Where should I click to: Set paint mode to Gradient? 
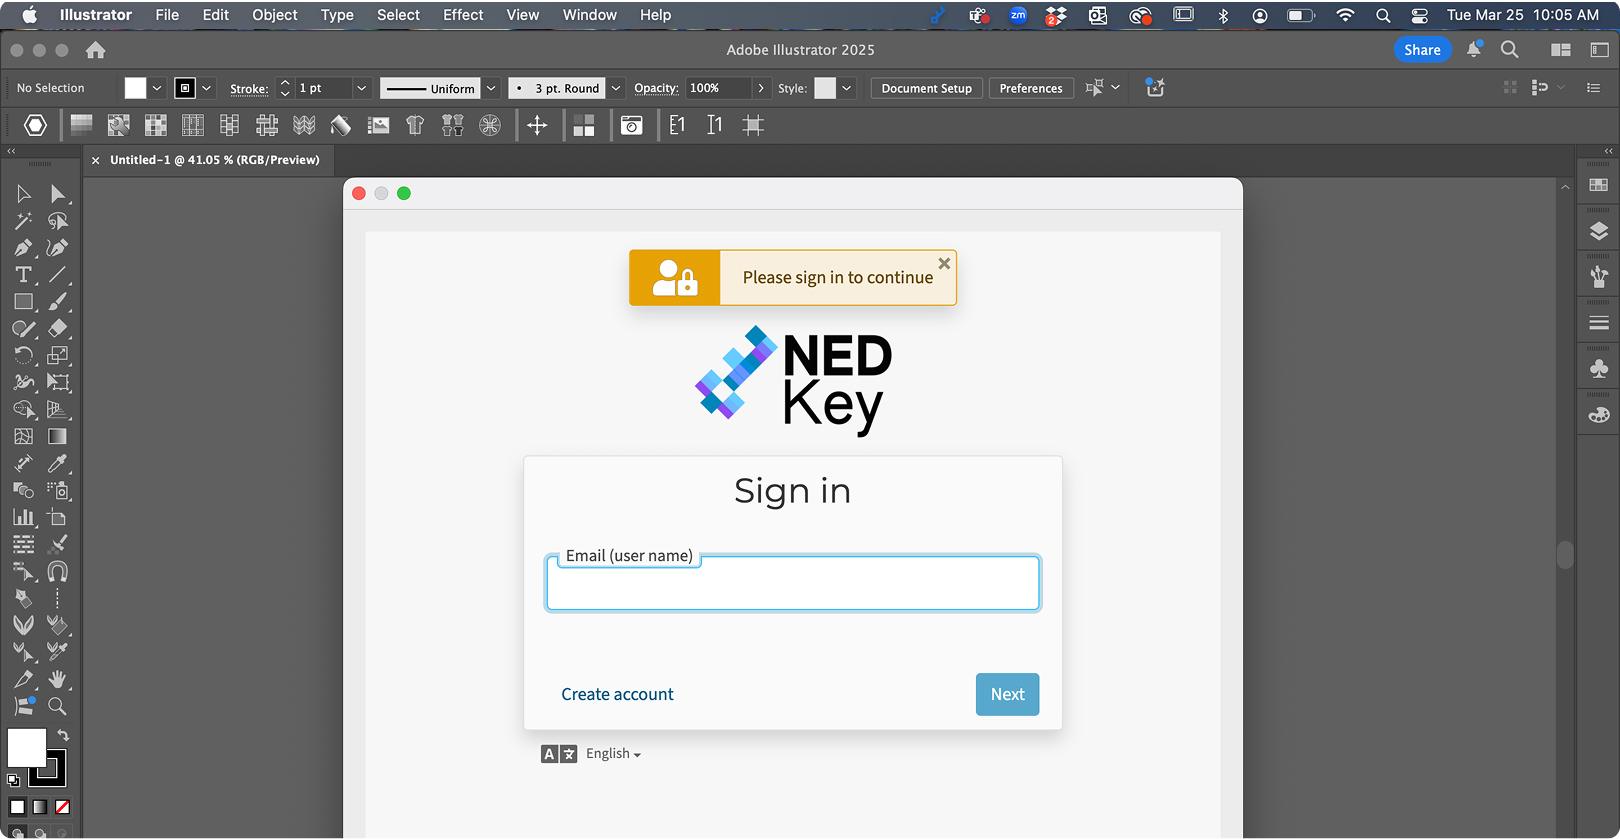40,807
